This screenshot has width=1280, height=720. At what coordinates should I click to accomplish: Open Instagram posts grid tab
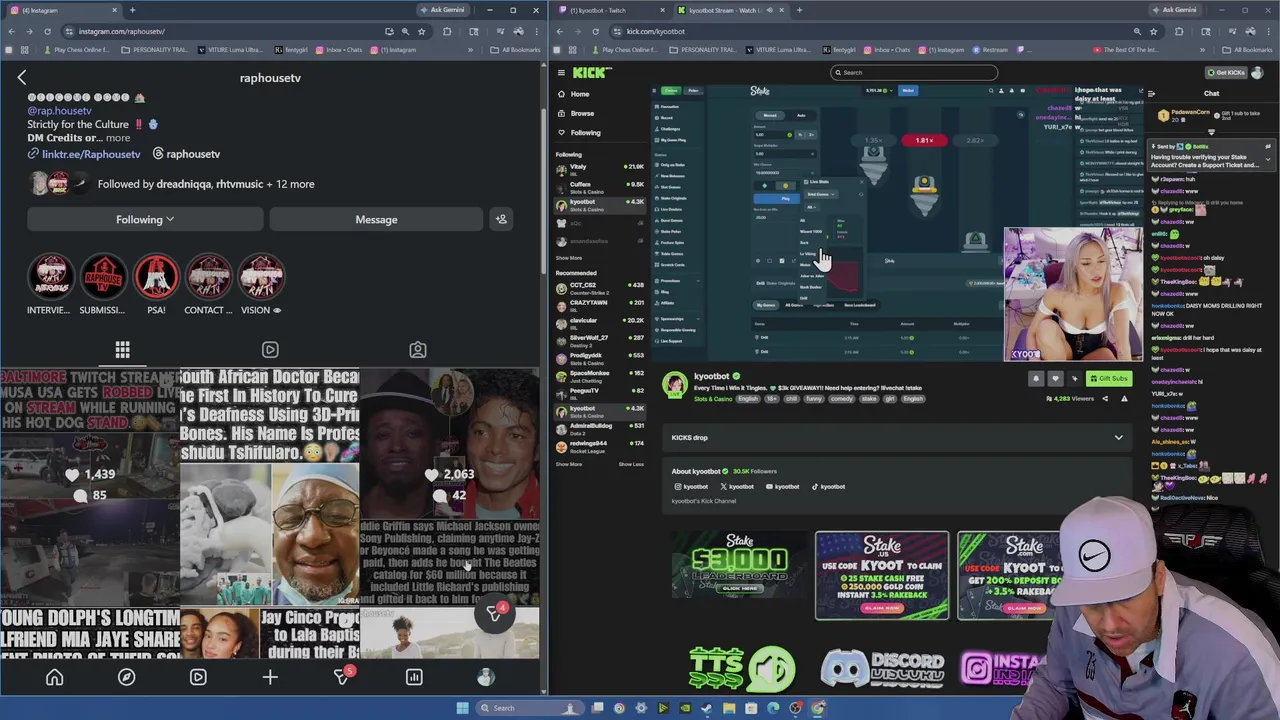(122, 350)
